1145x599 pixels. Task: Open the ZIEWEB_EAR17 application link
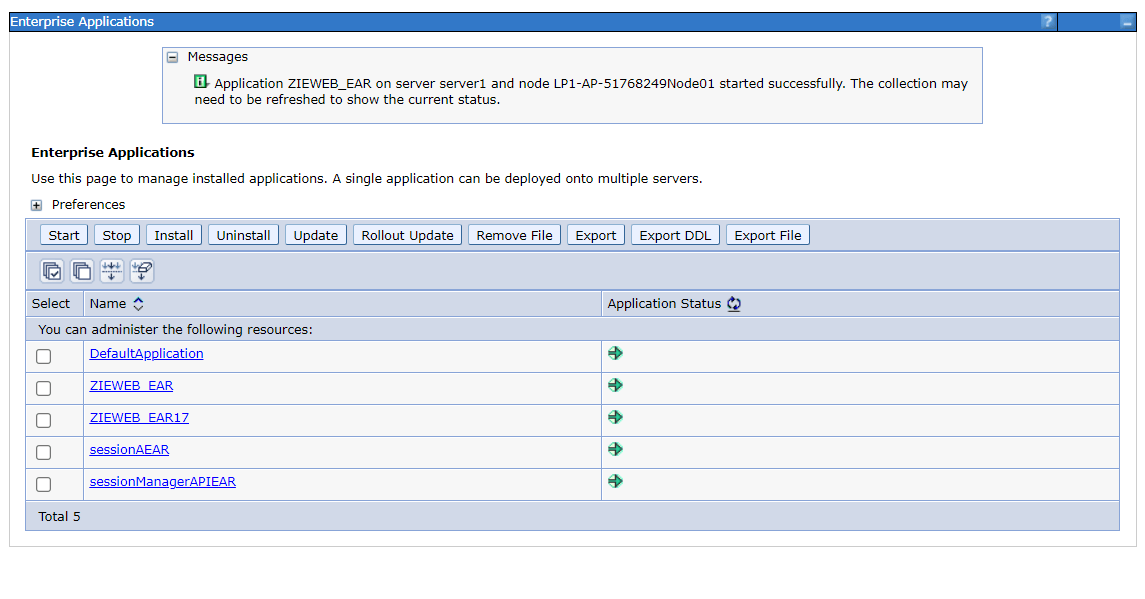tap(138, 417)
